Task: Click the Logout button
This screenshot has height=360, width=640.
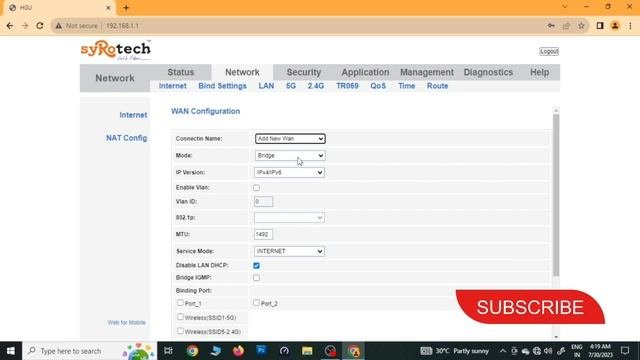Action: (549, 51)
